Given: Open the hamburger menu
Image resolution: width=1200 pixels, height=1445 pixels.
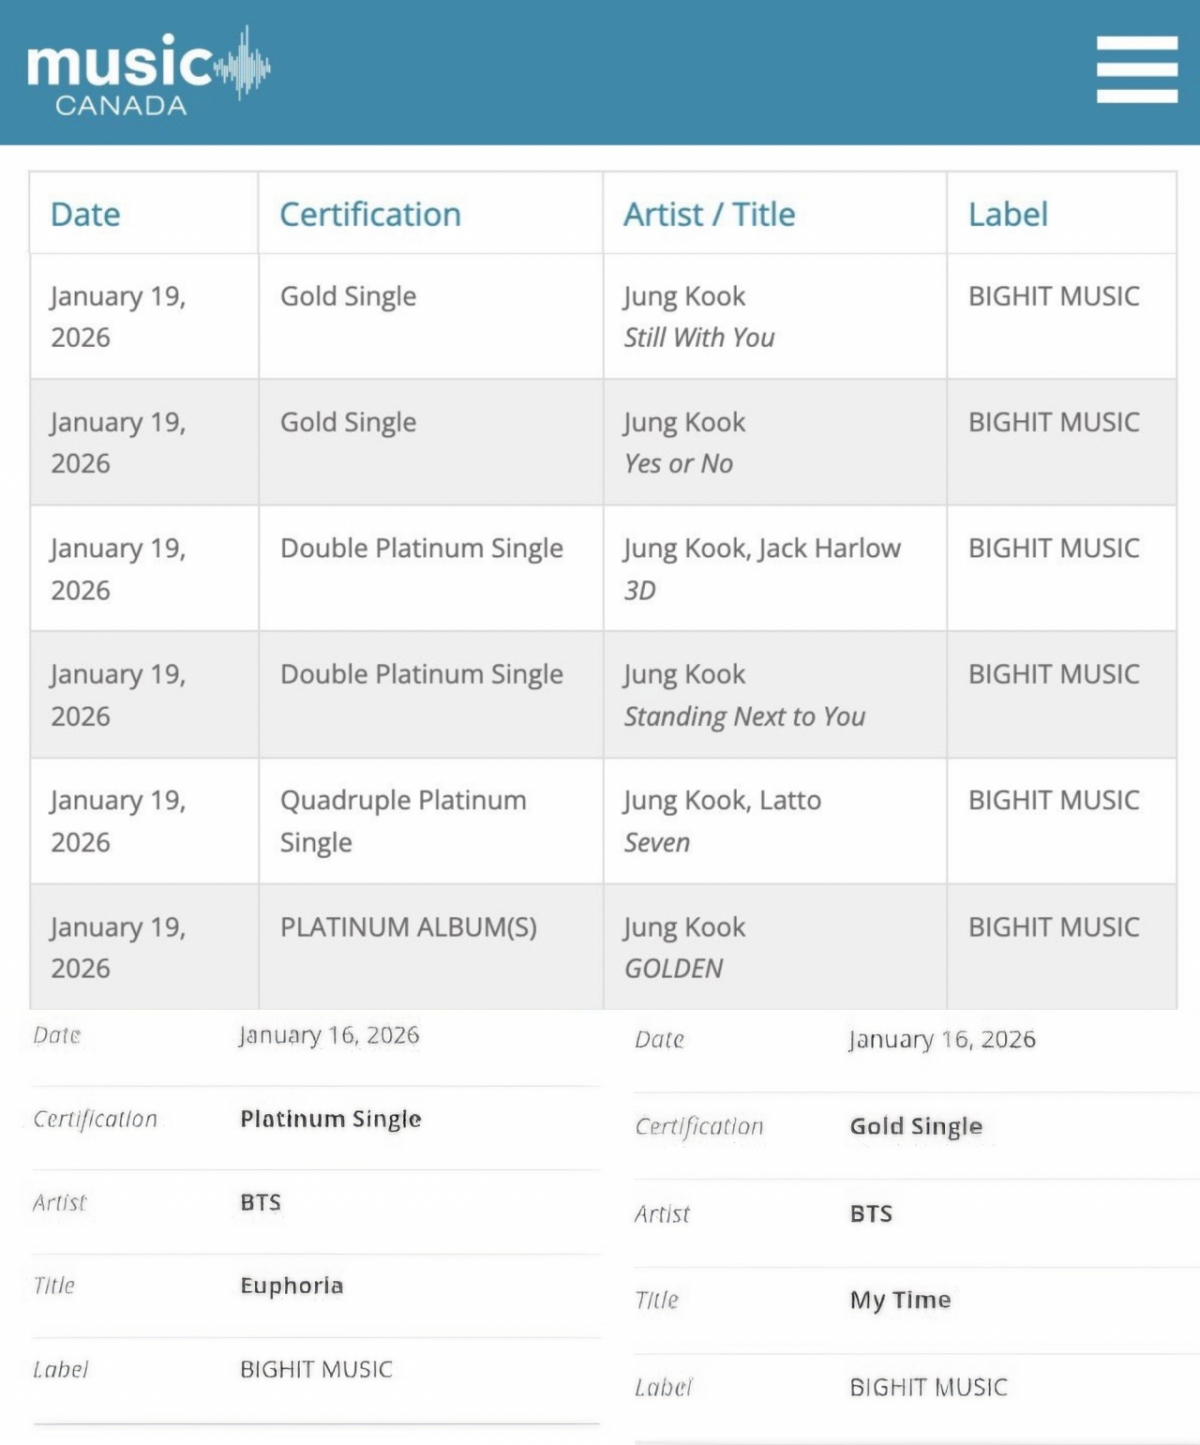Looking at the screenshot, I should (1136, 69).
